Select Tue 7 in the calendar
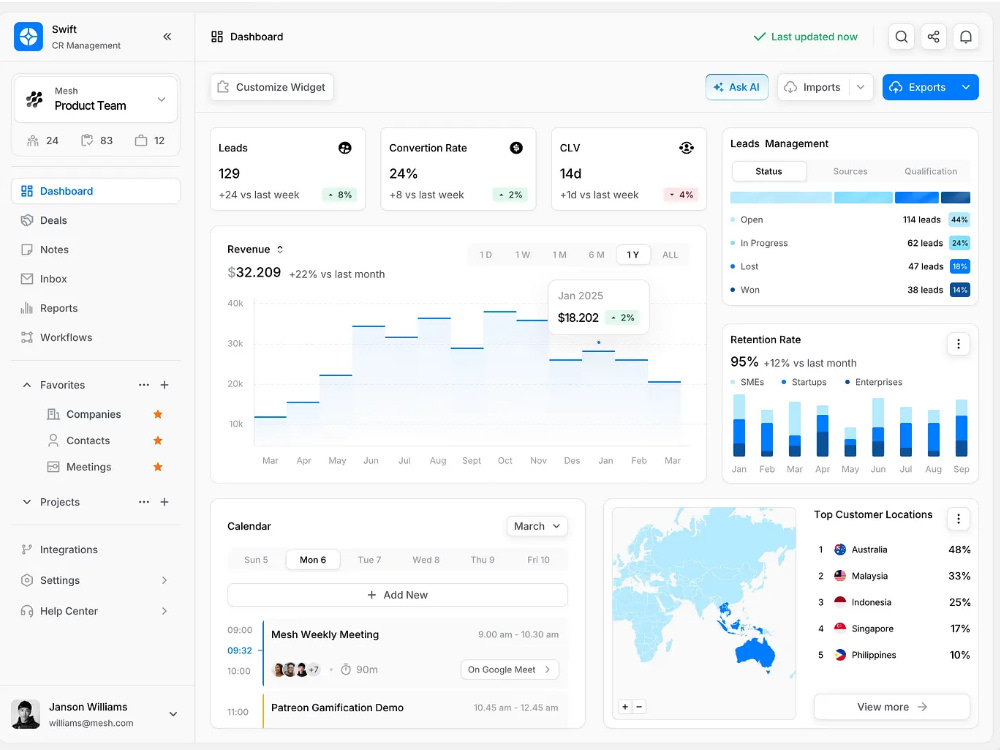The image size is (1000, 750). click(369, 560)
